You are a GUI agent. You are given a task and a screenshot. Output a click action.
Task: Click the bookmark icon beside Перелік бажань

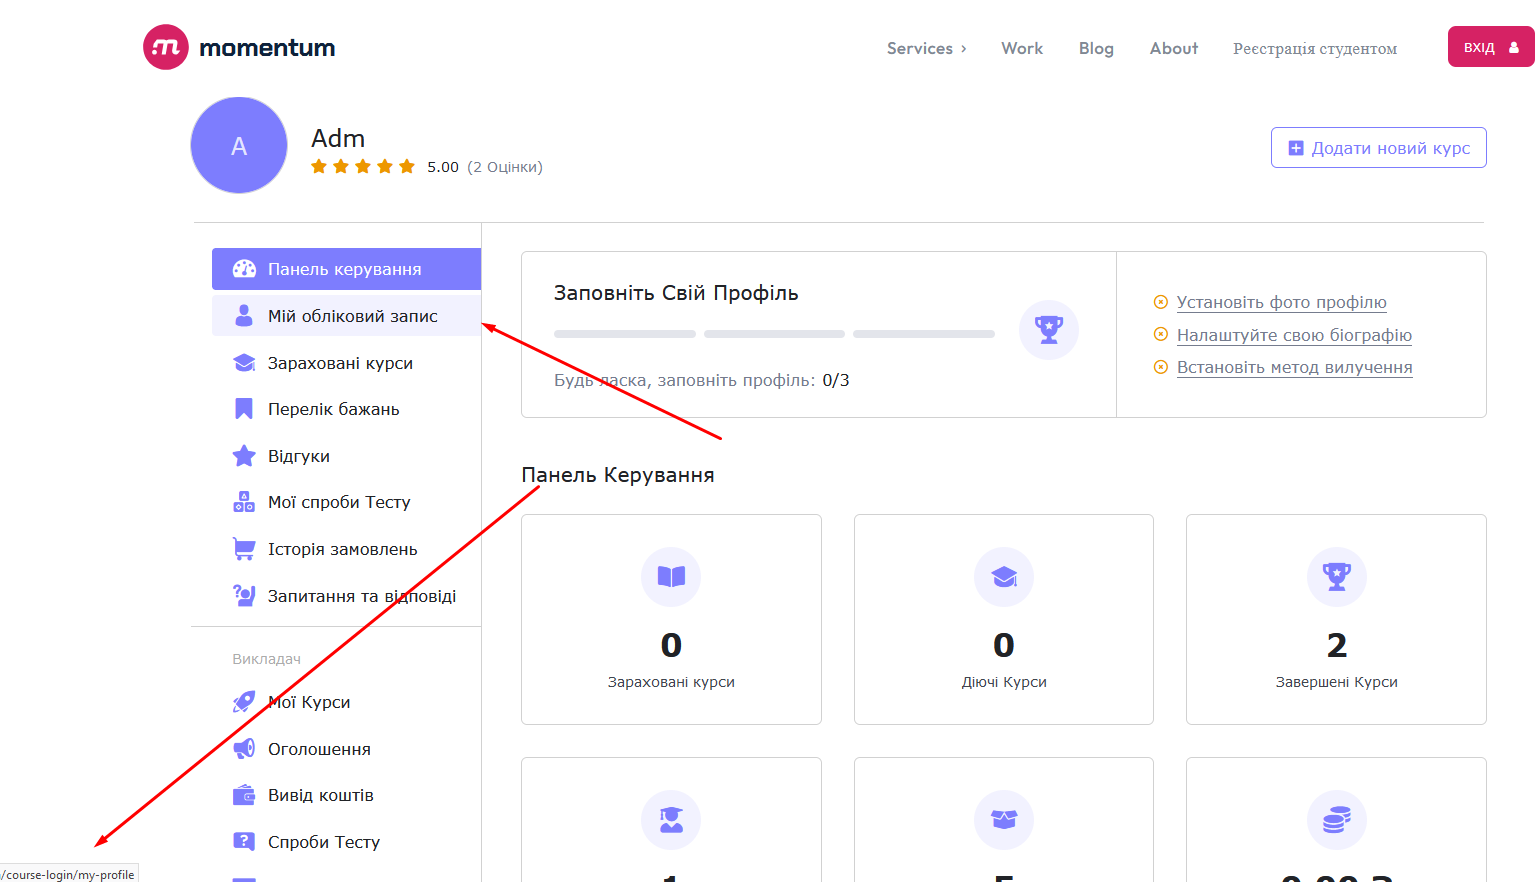[x=244, y=409]
